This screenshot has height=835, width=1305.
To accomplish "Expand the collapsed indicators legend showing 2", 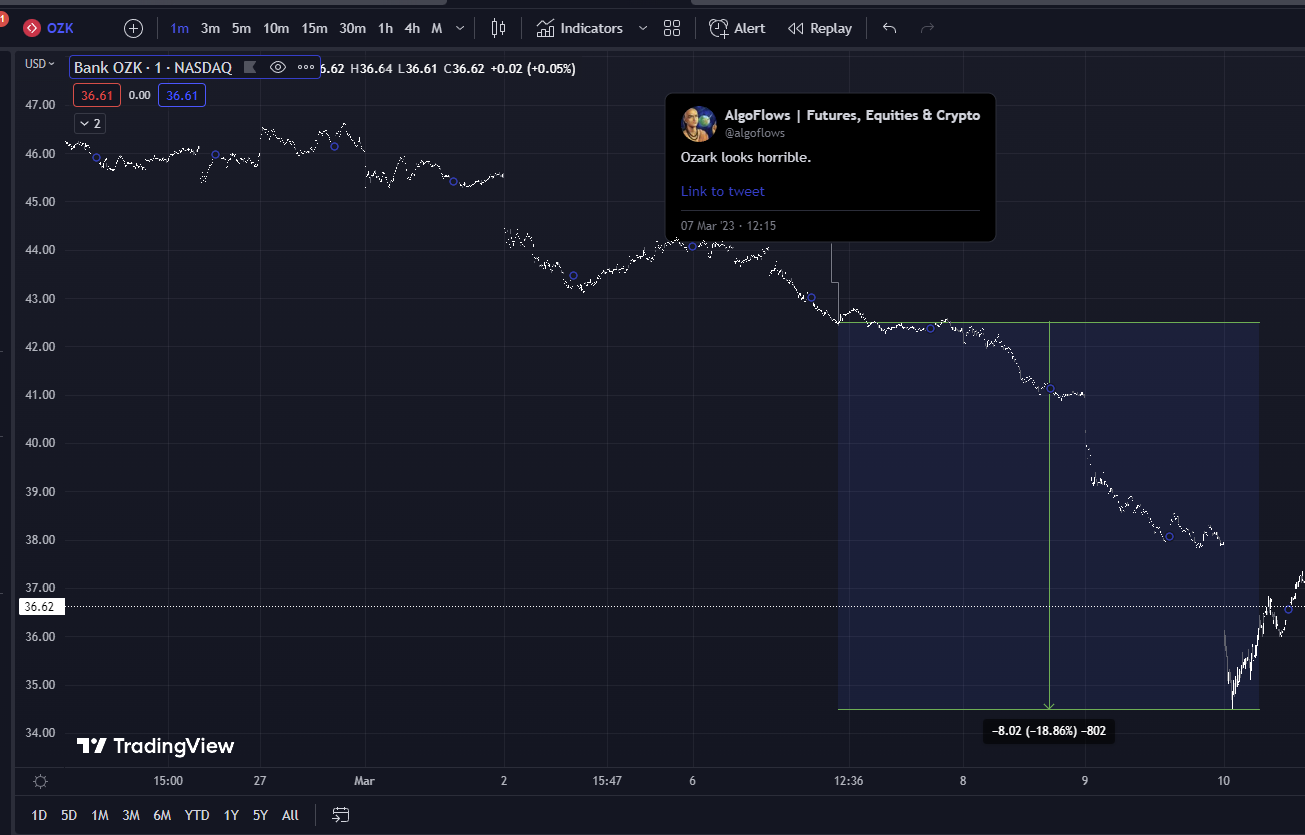I will coord(90,123).
